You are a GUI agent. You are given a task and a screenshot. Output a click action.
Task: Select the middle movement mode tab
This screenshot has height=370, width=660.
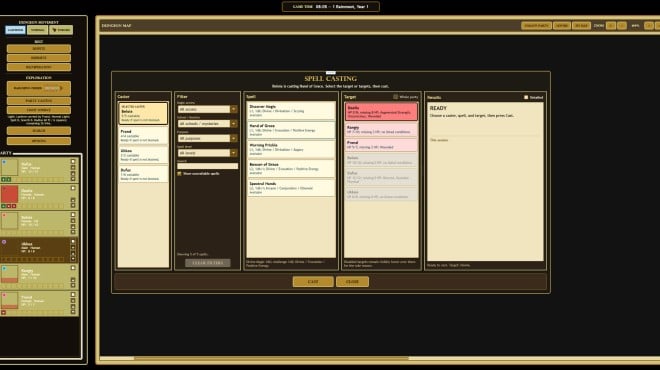point(37,30)
